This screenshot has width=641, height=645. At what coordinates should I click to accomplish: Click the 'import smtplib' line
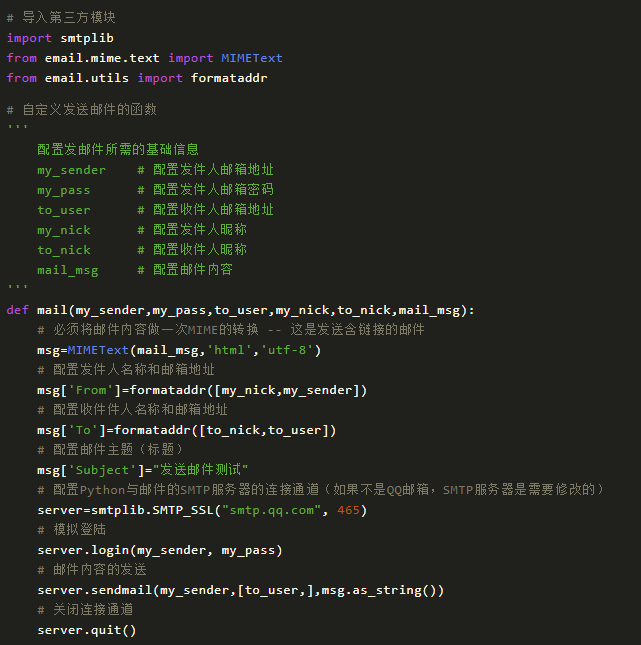pos(60,38)
